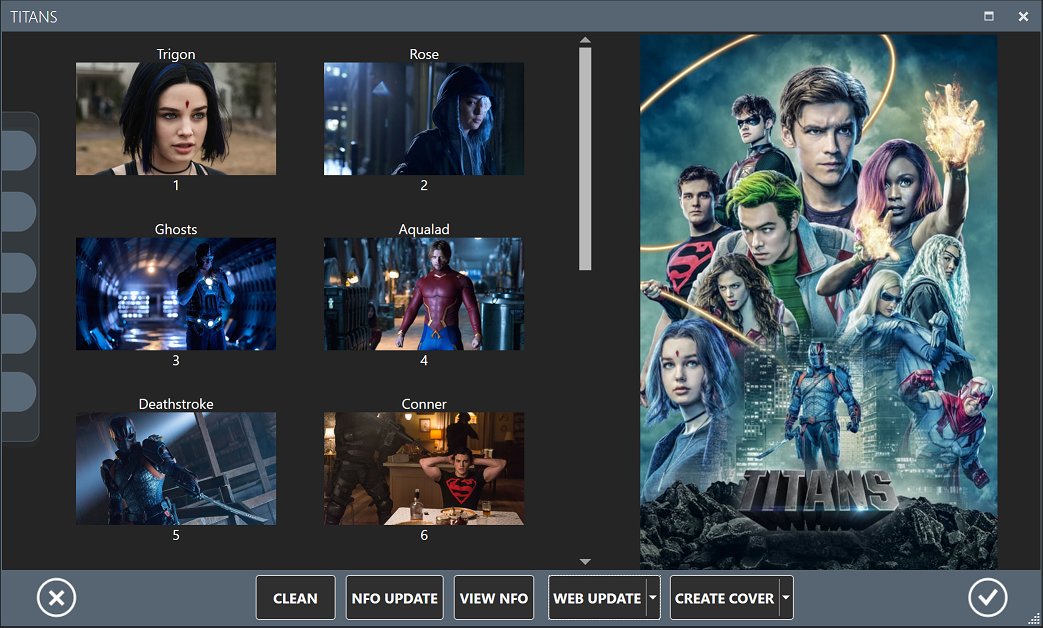The image size is (1043, 628).
Task: Click the episode title text 'Conner'
Action: point(424,404)
